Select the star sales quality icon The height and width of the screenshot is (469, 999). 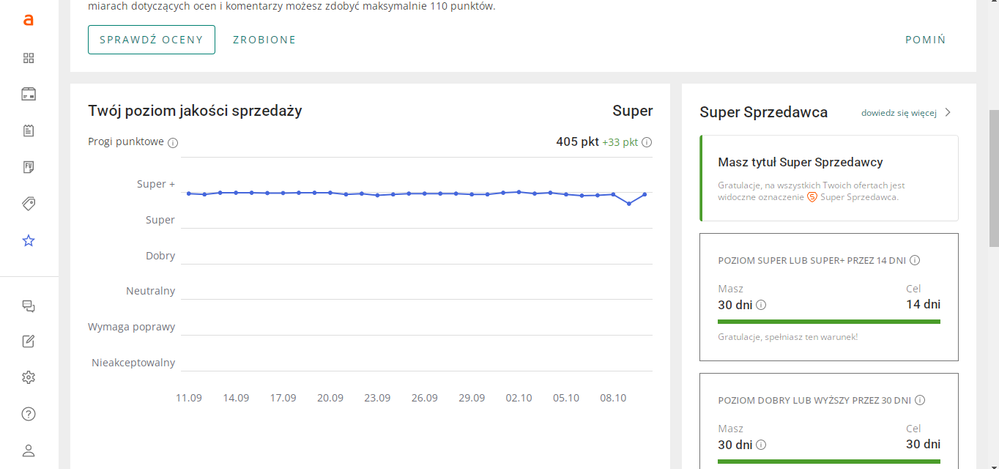[x=28, y=241]
